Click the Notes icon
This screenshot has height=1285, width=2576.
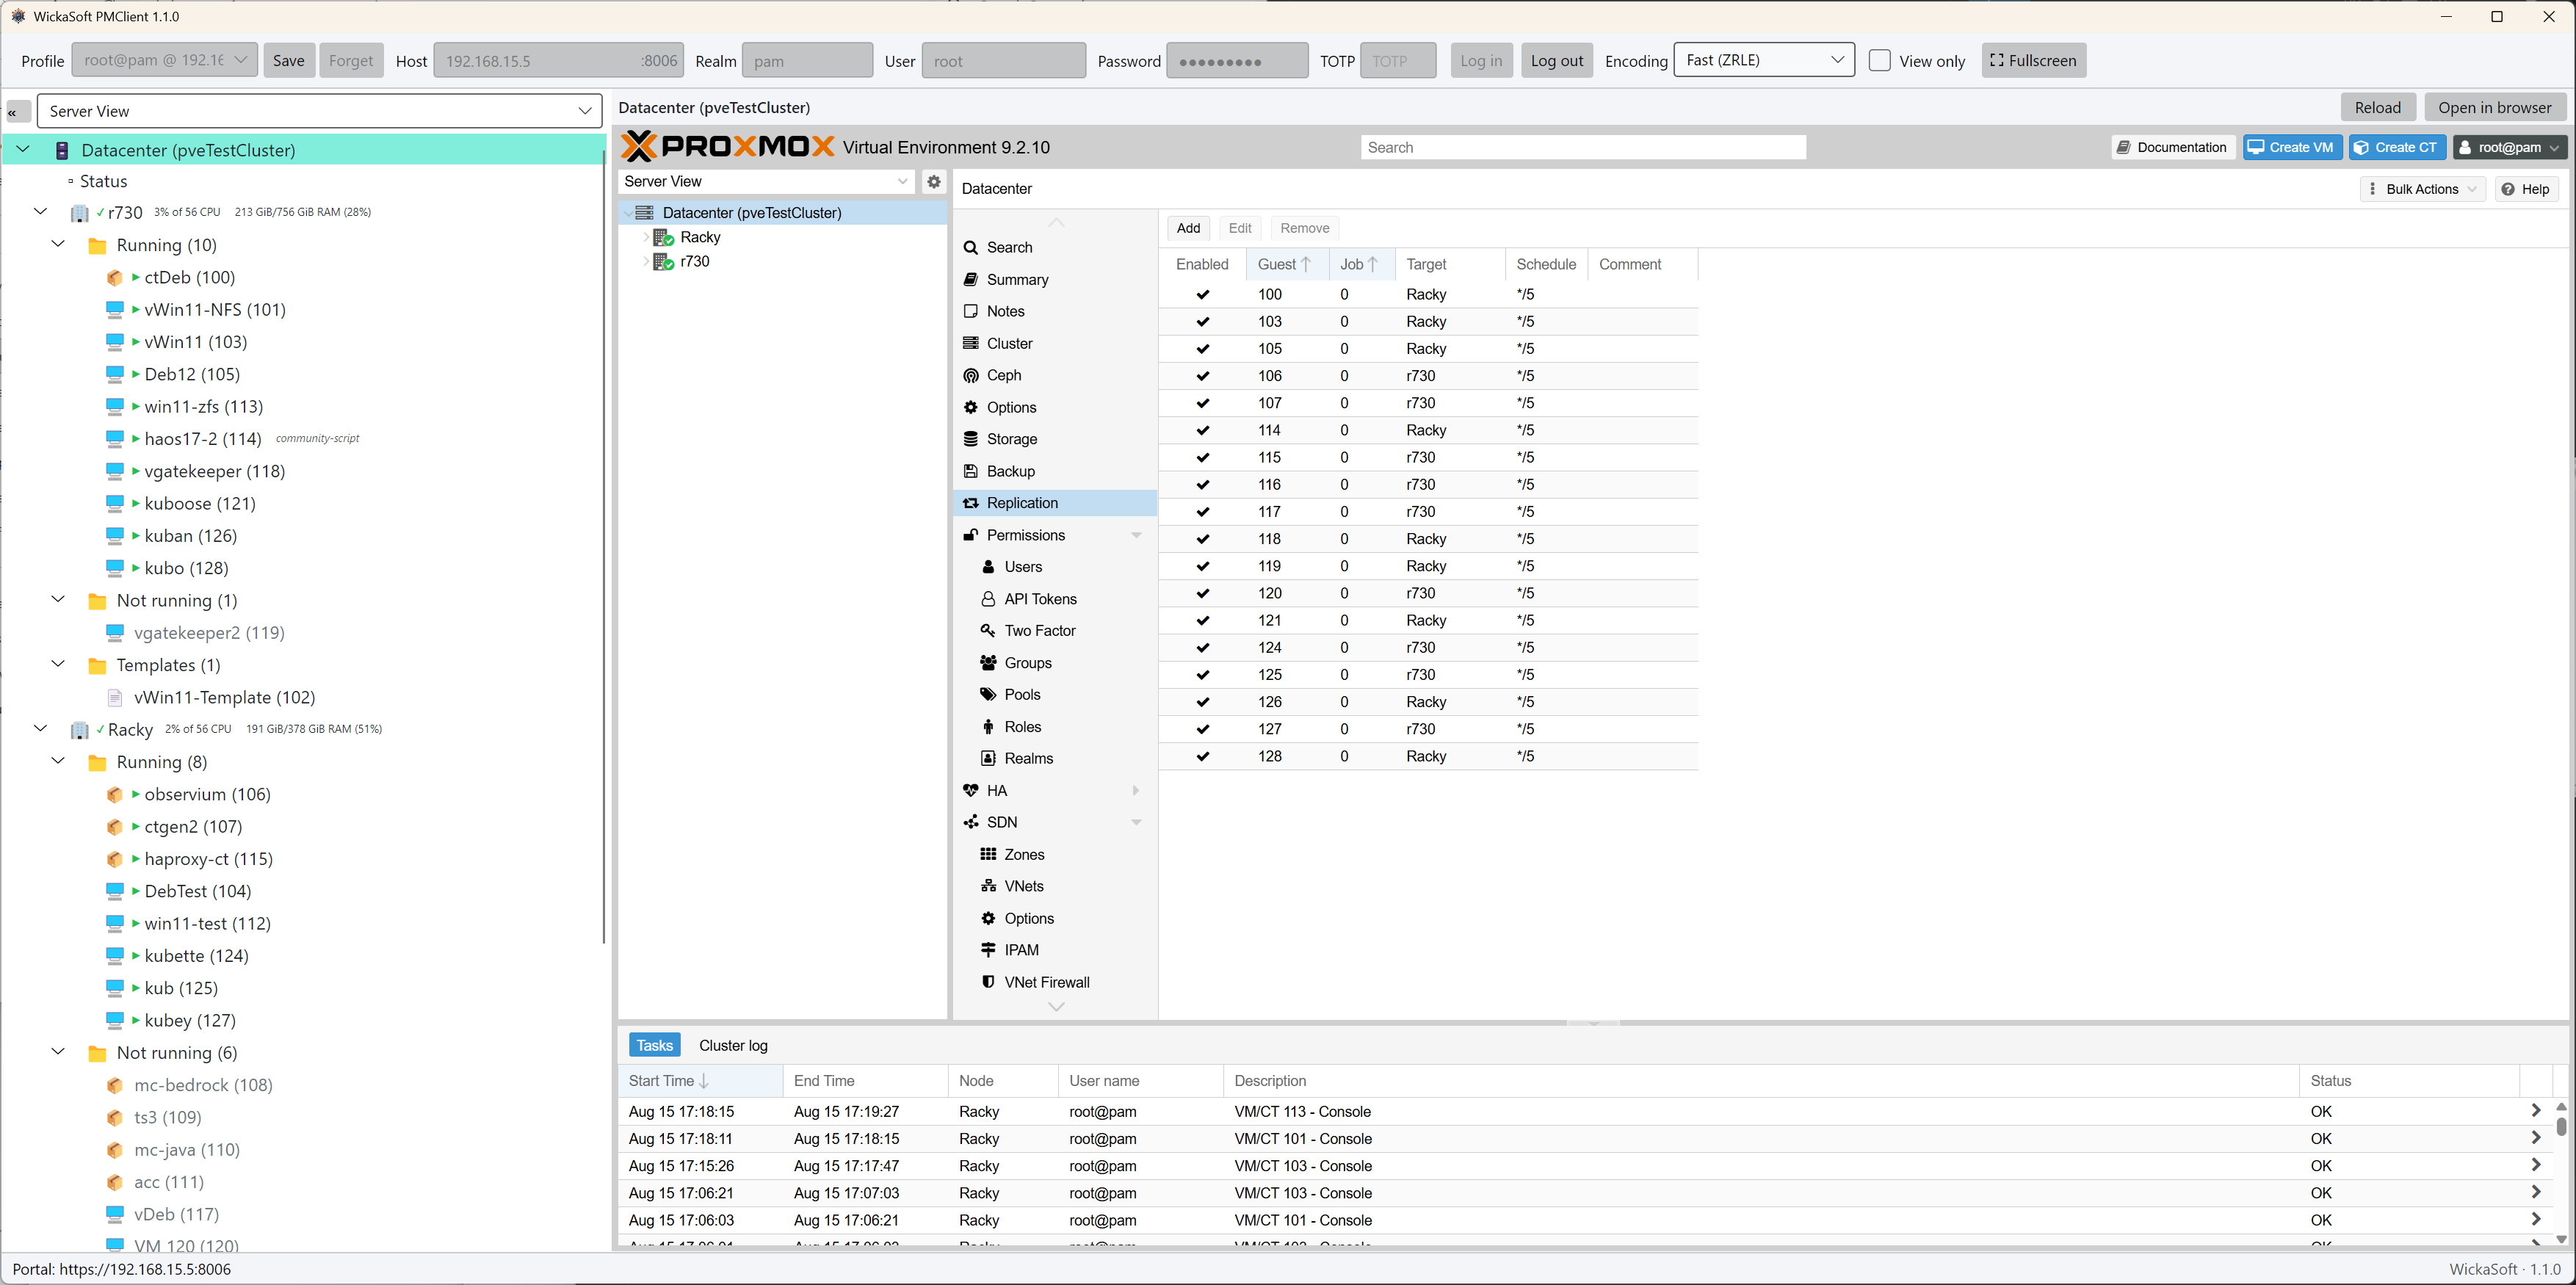pos(970,312)
